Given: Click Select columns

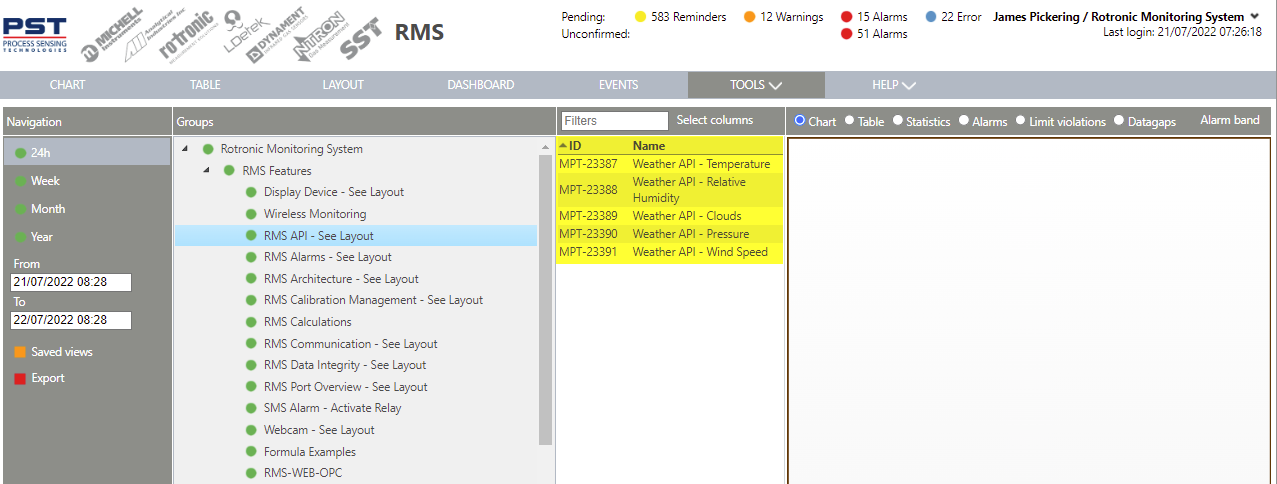Looking at the screenshot, I should tap(715, 120).
